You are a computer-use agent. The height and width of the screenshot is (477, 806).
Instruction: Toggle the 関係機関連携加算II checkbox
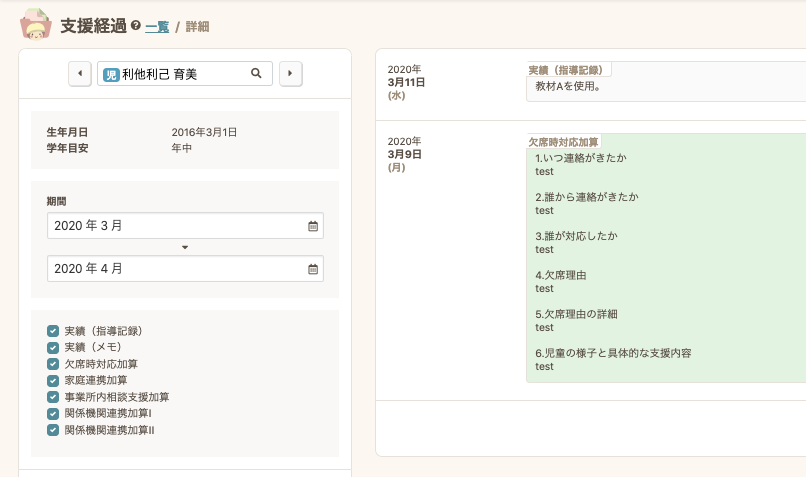point(53,430)
